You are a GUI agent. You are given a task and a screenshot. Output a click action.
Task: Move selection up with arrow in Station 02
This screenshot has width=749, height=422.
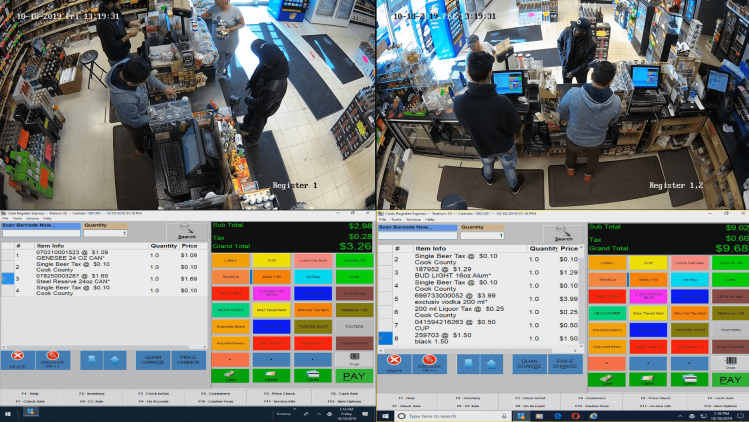115,360
